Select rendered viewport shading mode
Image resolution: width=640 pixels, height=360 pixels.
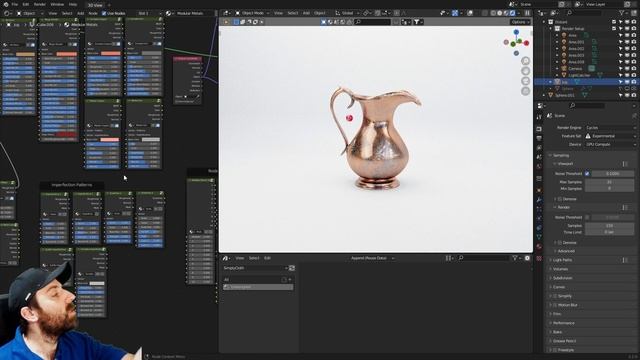[513, 13]
